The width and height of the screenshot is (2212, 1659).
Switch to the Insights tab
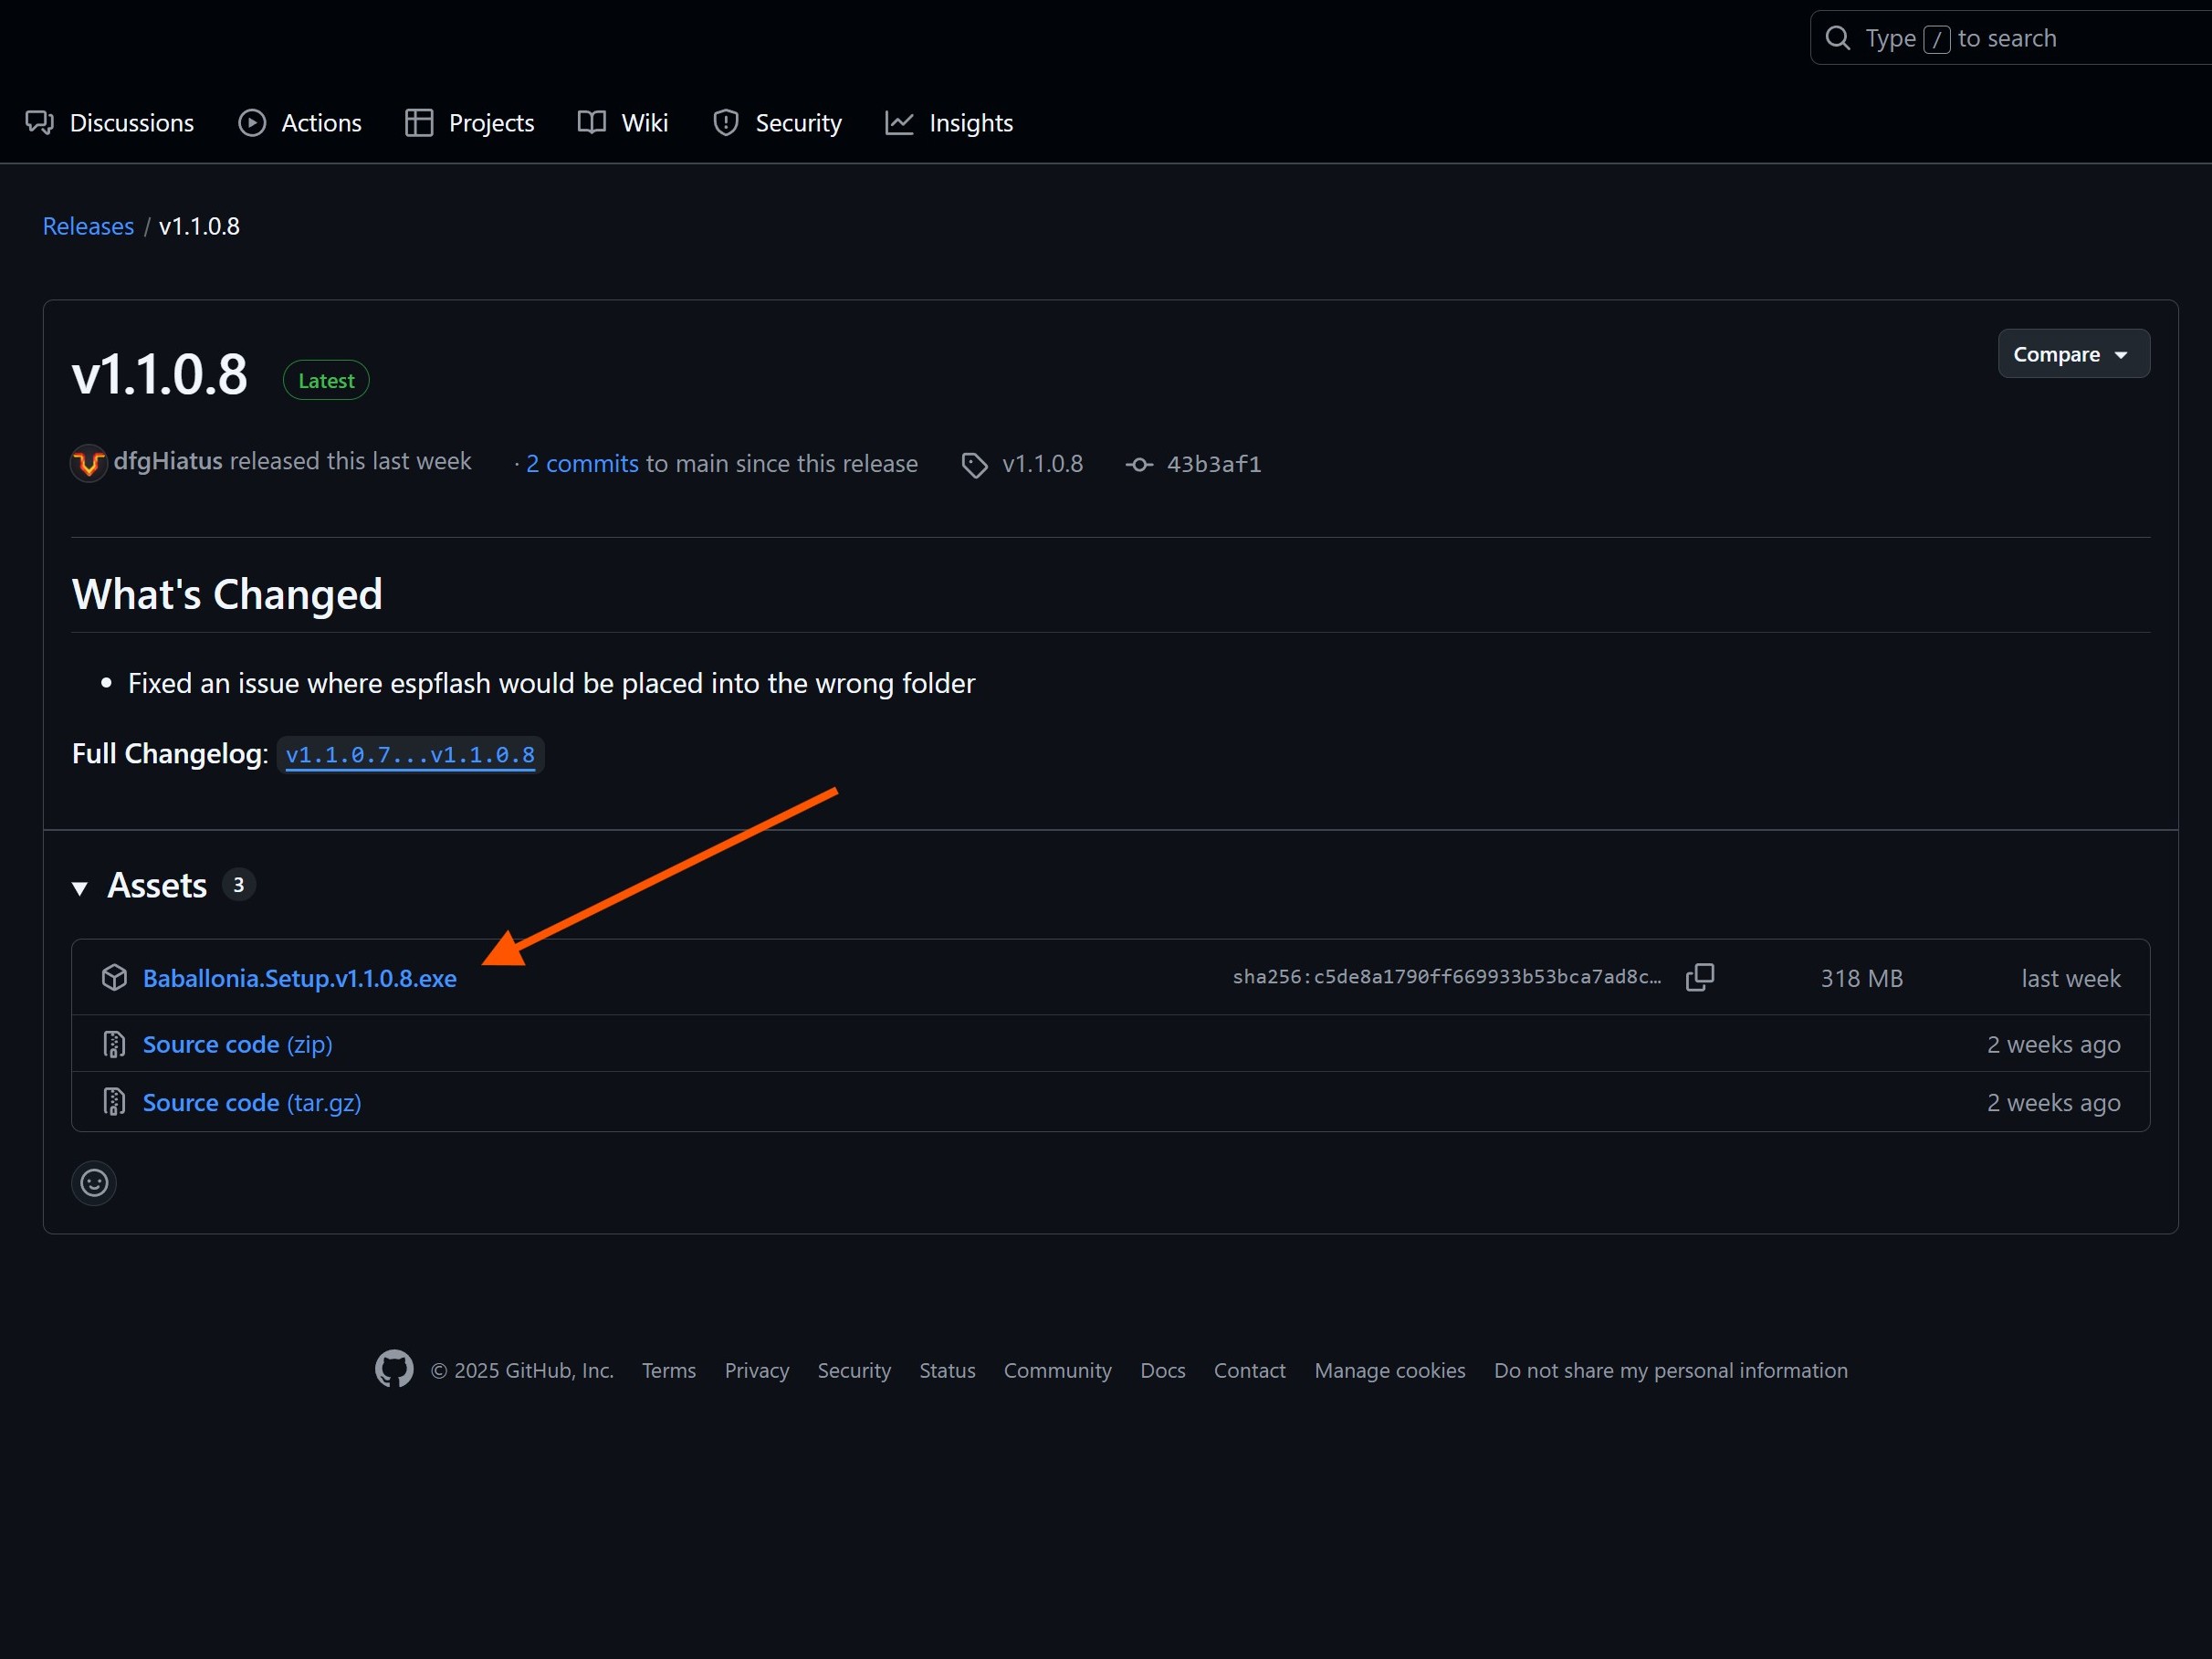949,123
